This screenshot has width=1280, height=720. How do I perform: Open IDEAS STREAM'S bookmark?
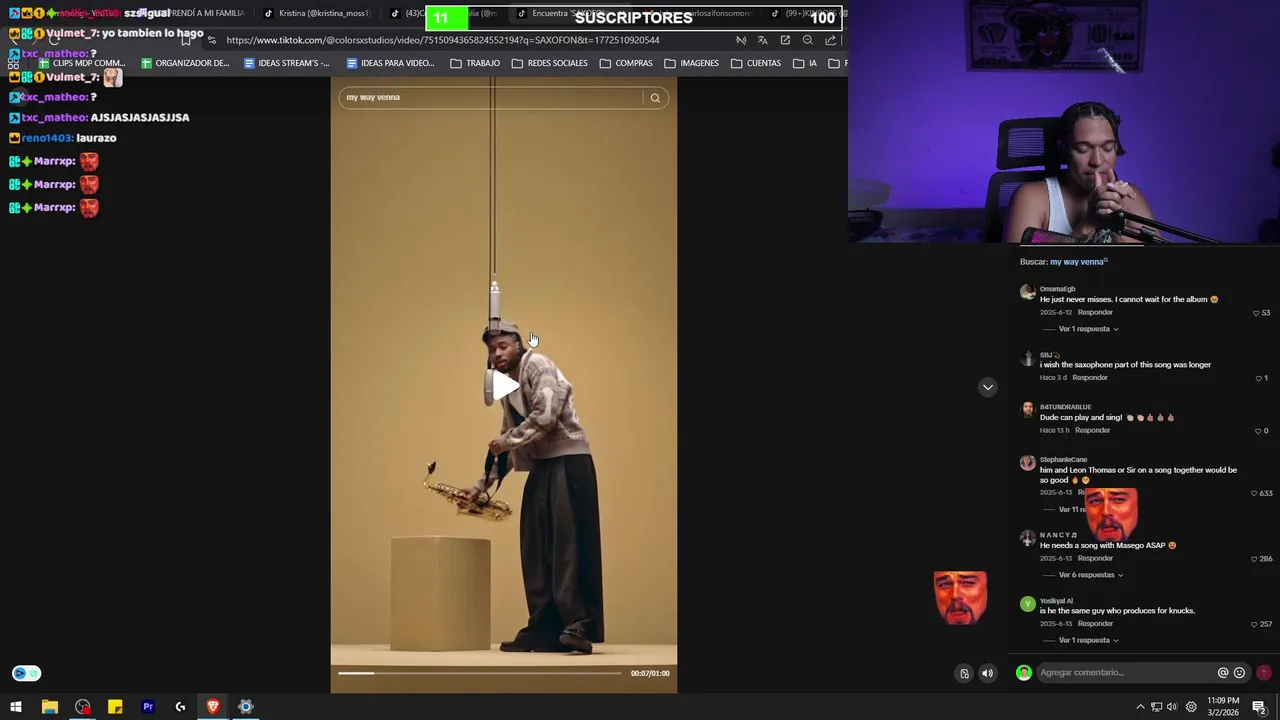click(287, 63)
